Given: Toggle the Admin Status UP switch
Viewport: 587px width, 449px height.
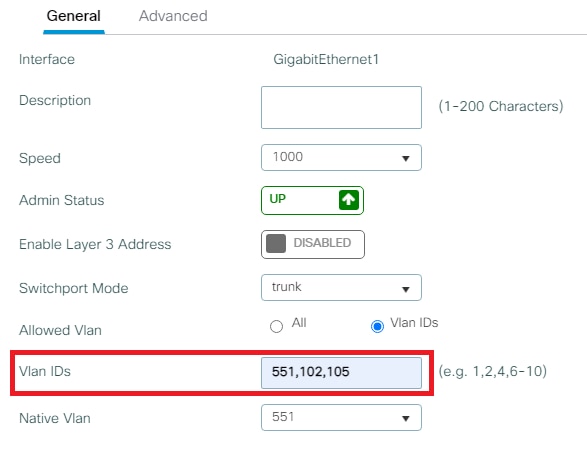Looking at the screenshot, I should (312, 200).
